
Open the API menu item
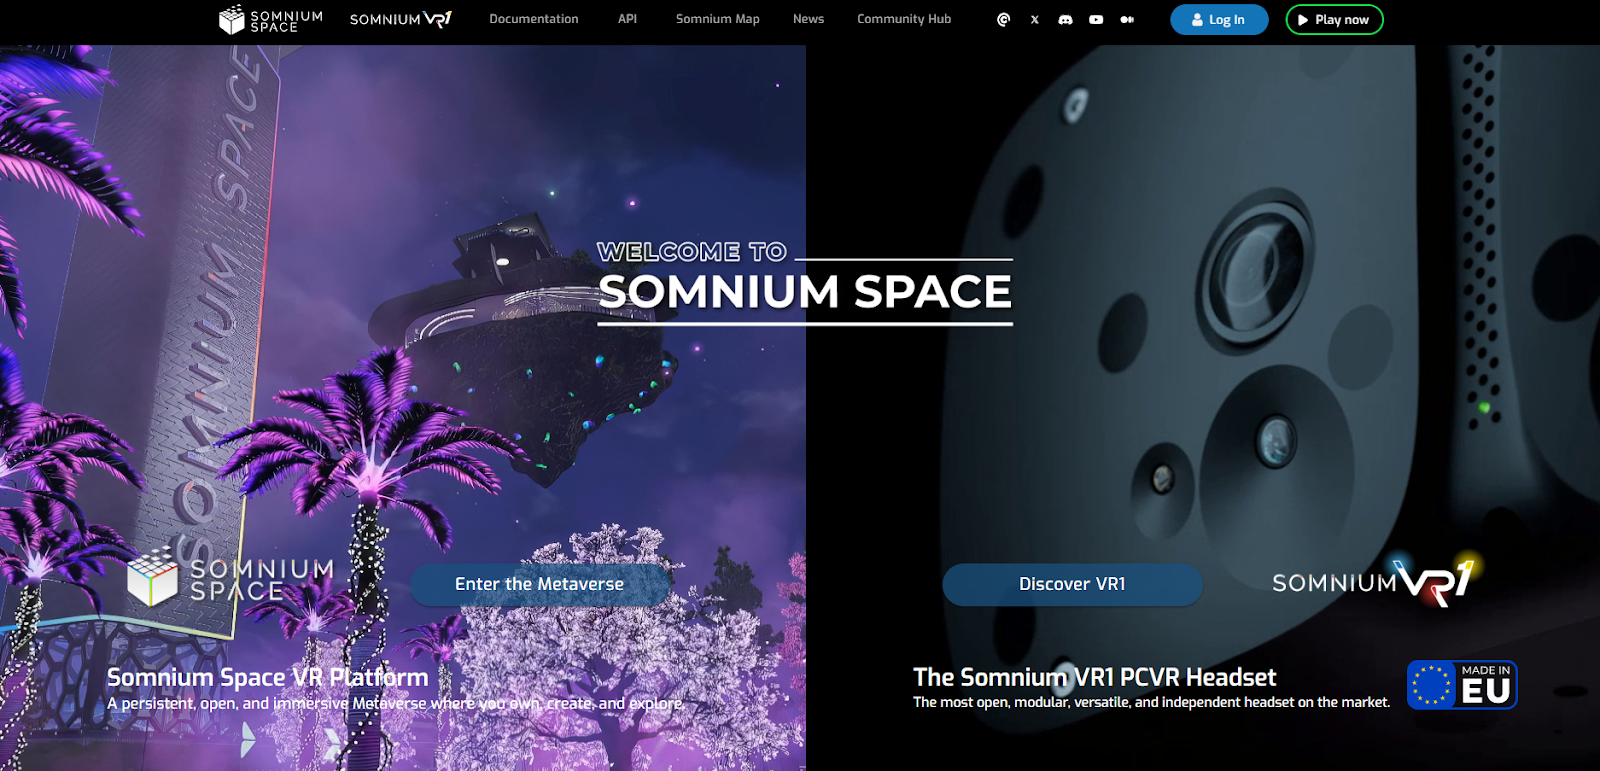pos(627,19)
